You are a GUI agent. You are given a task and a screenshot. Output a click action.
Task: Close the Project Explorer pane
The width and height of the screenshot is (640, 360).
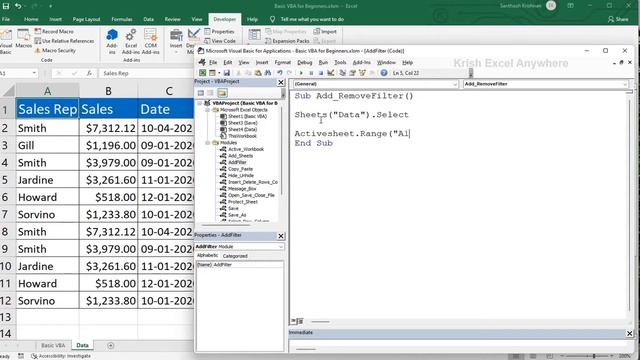(281, 82)
